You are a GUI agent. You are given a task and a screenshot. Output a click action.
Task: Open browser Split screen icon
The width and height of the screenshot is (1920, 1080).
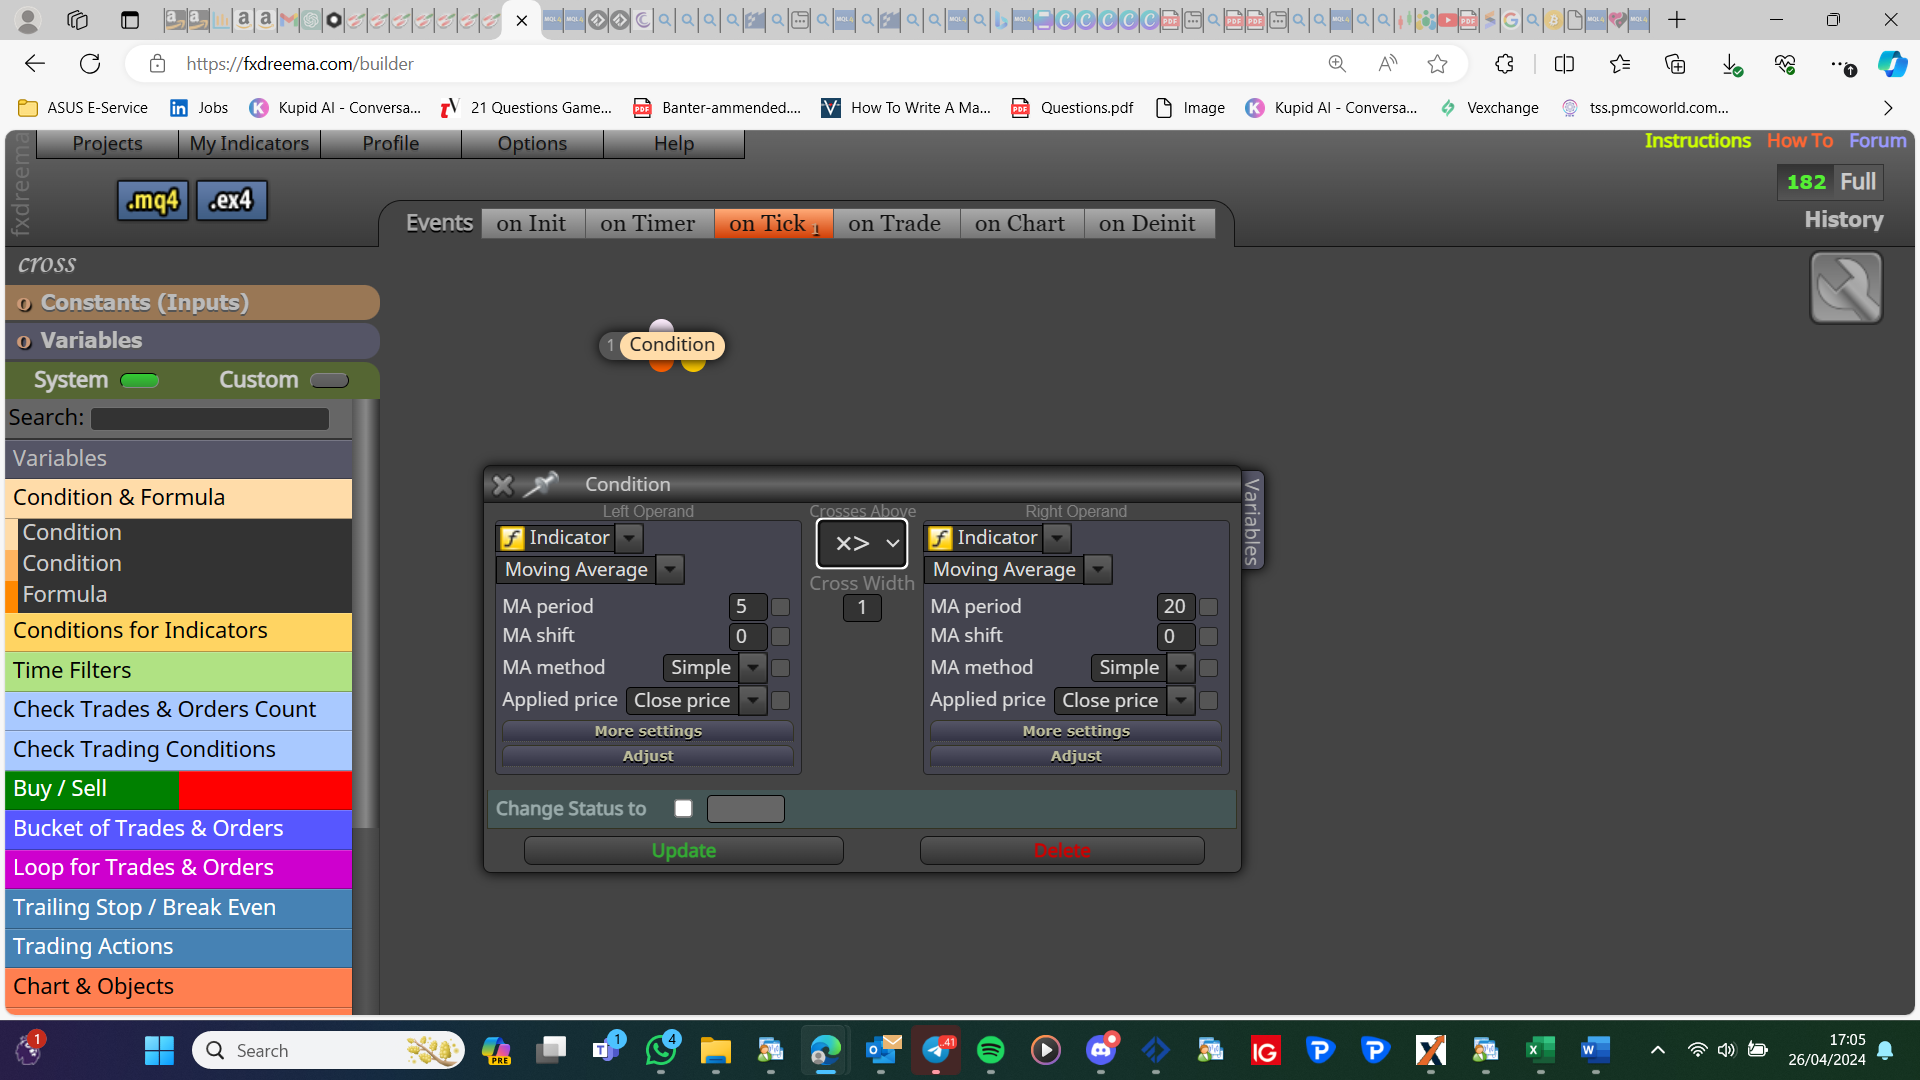tap(1564, 64)
